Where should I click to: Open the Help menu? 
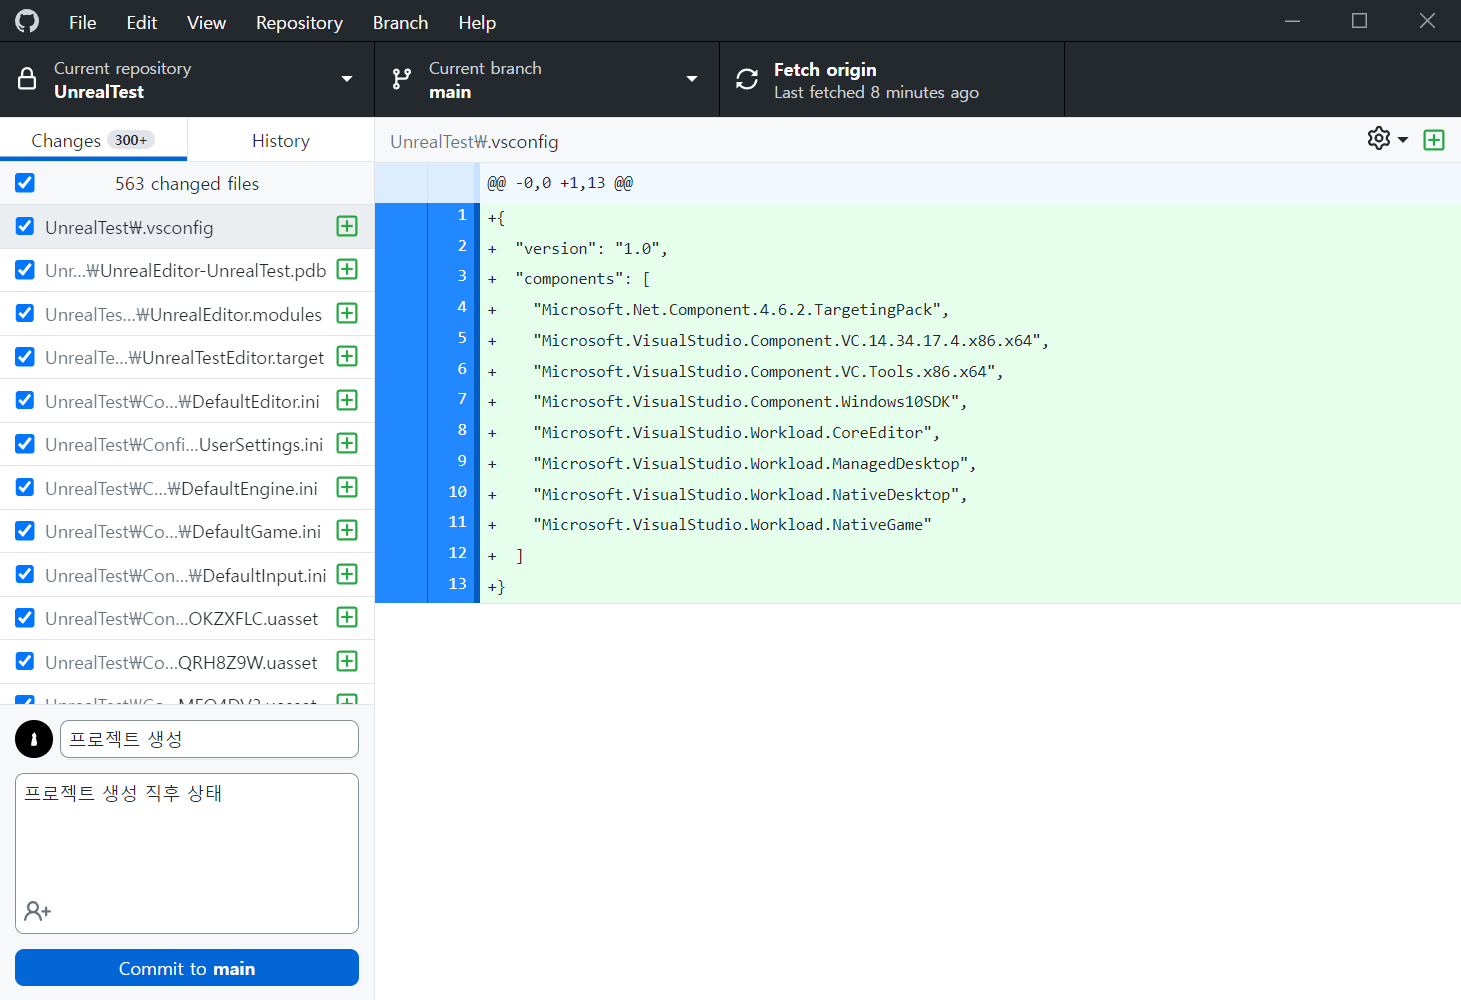477,22
